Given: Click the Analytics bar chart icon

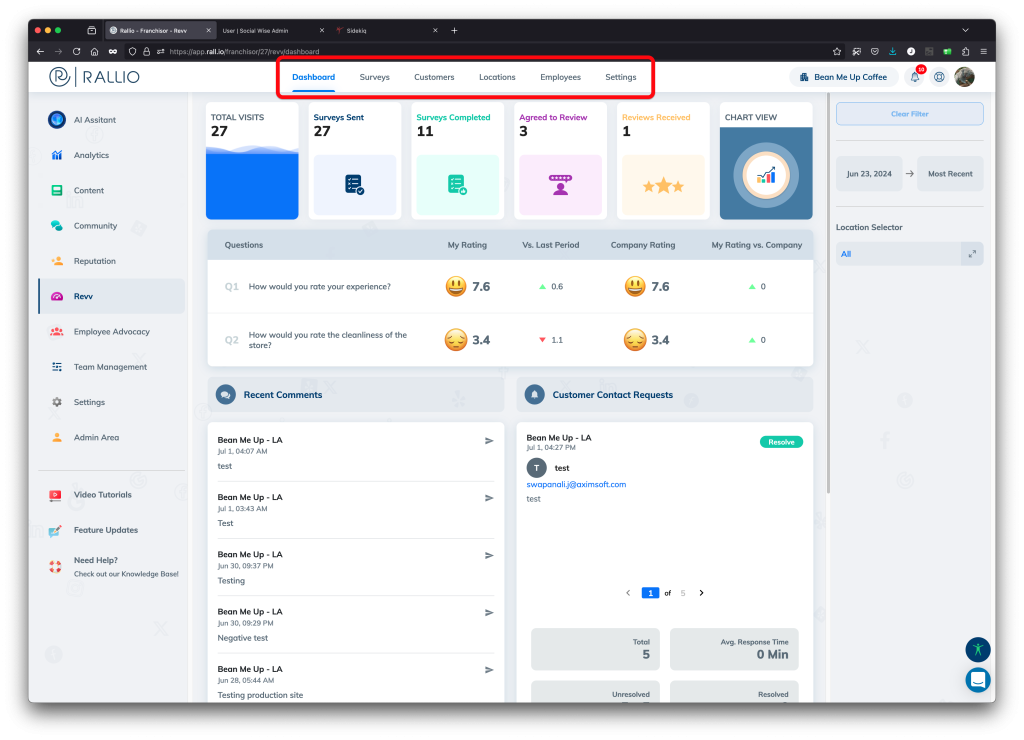Looking at the screenshot, I should click(57, 155).
